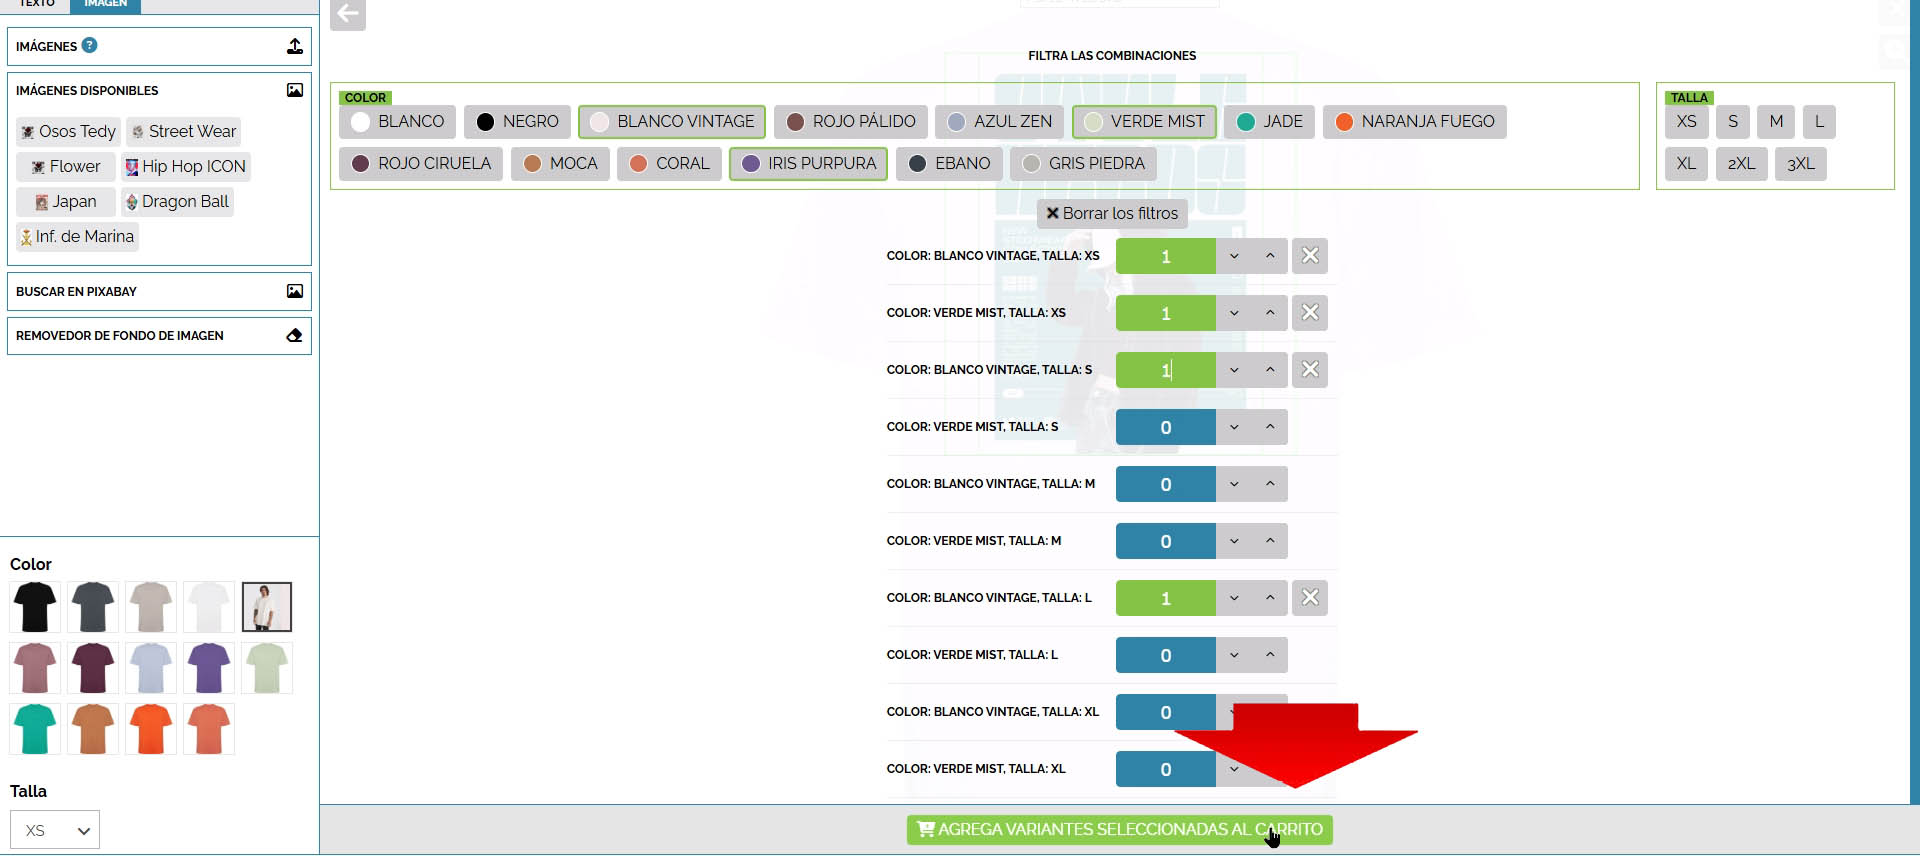Toggle the Iris Purpura color filter
The image size is (1920, 856).
coord(808,164)
